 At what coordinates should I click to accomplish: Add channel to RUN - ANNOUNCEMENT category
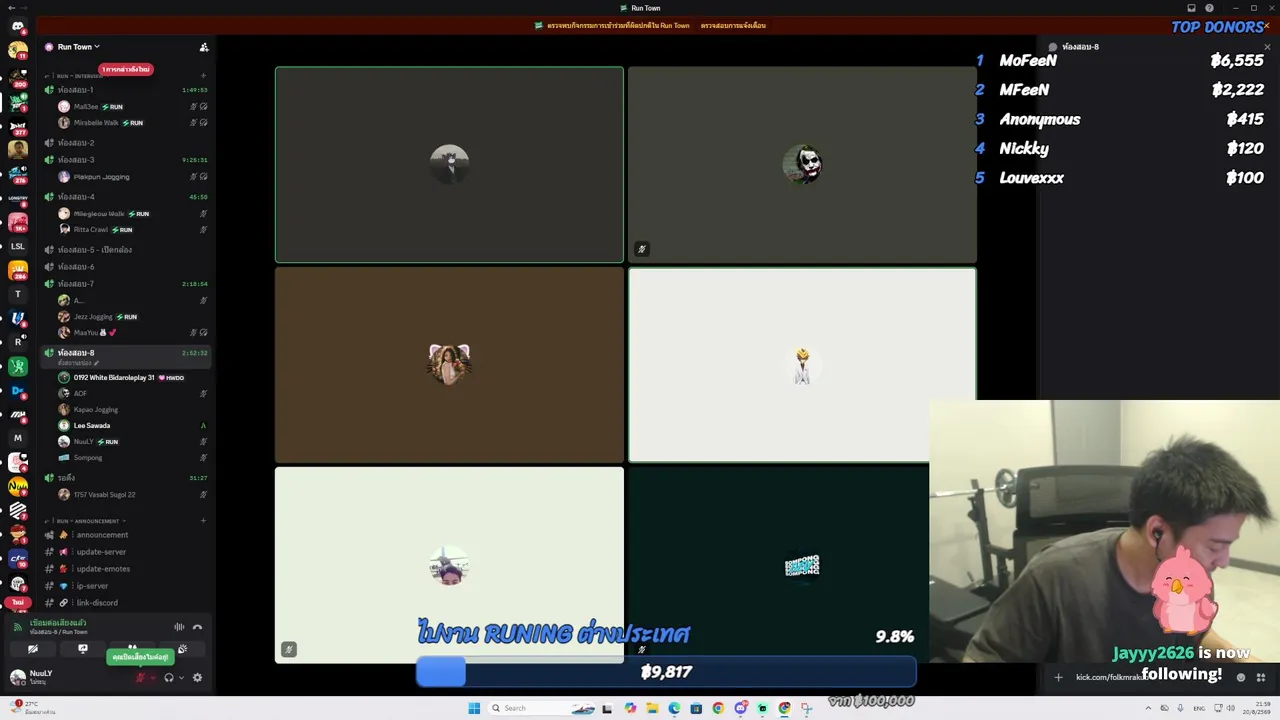point(204,521)
